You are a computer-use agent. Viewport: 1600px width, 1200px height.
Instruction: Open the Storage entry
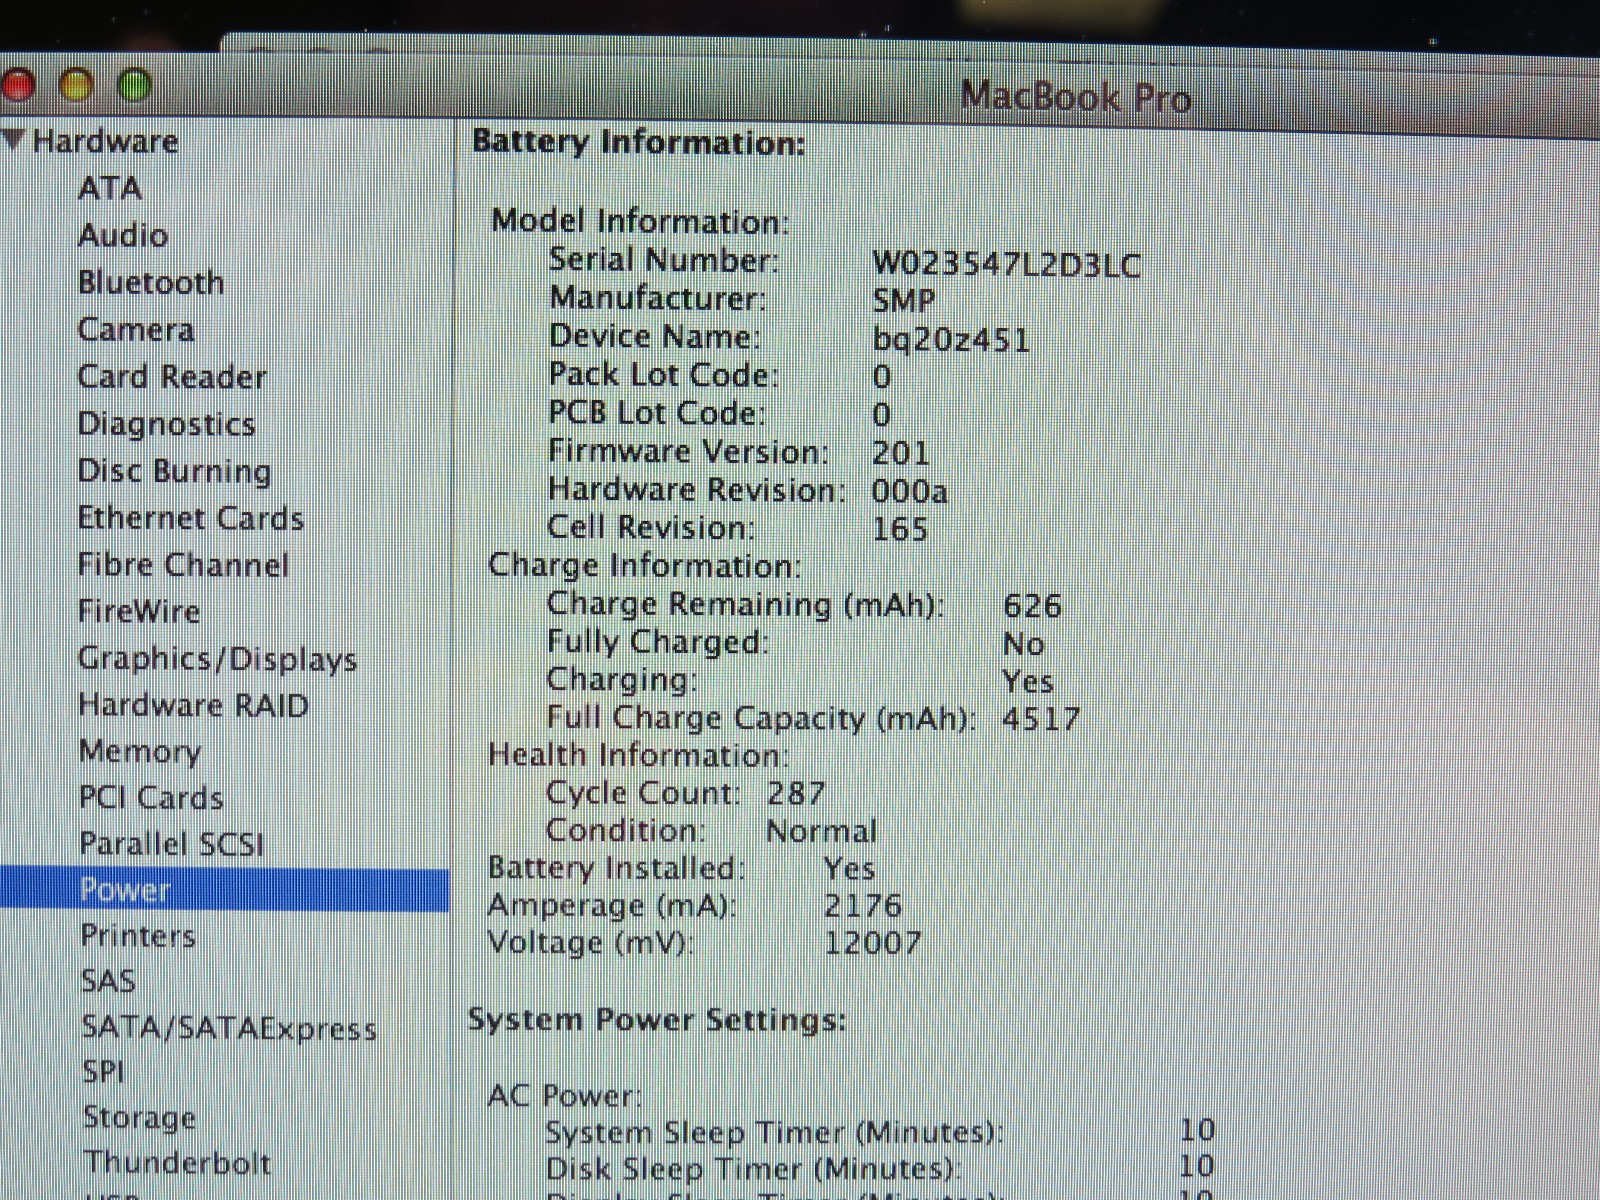pos(139,1118)
